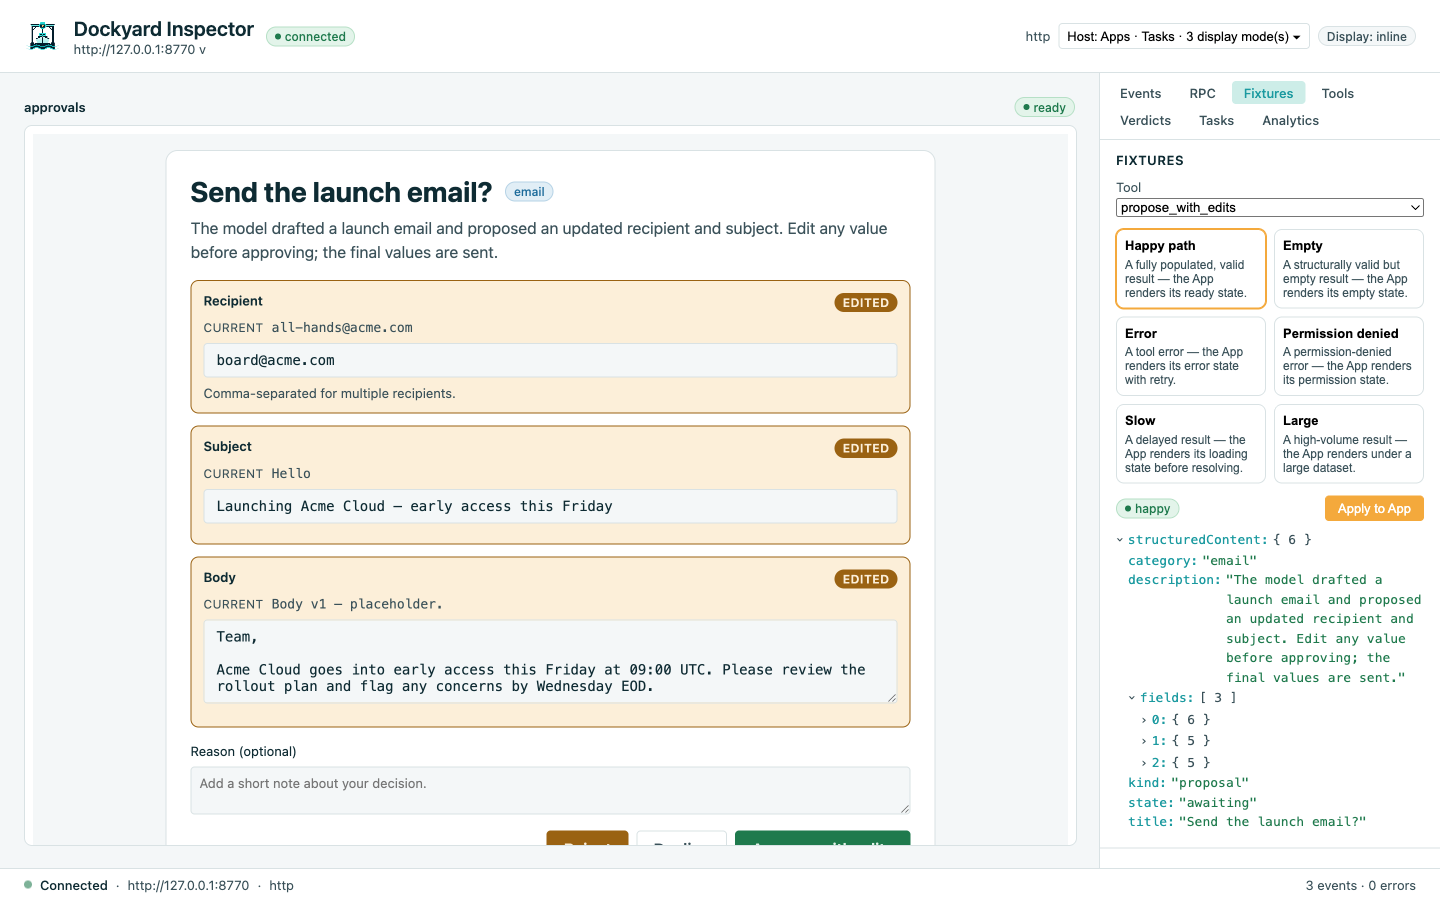Collapse the fields array node
The image size is (1440, 900).
click(1132, 698)
